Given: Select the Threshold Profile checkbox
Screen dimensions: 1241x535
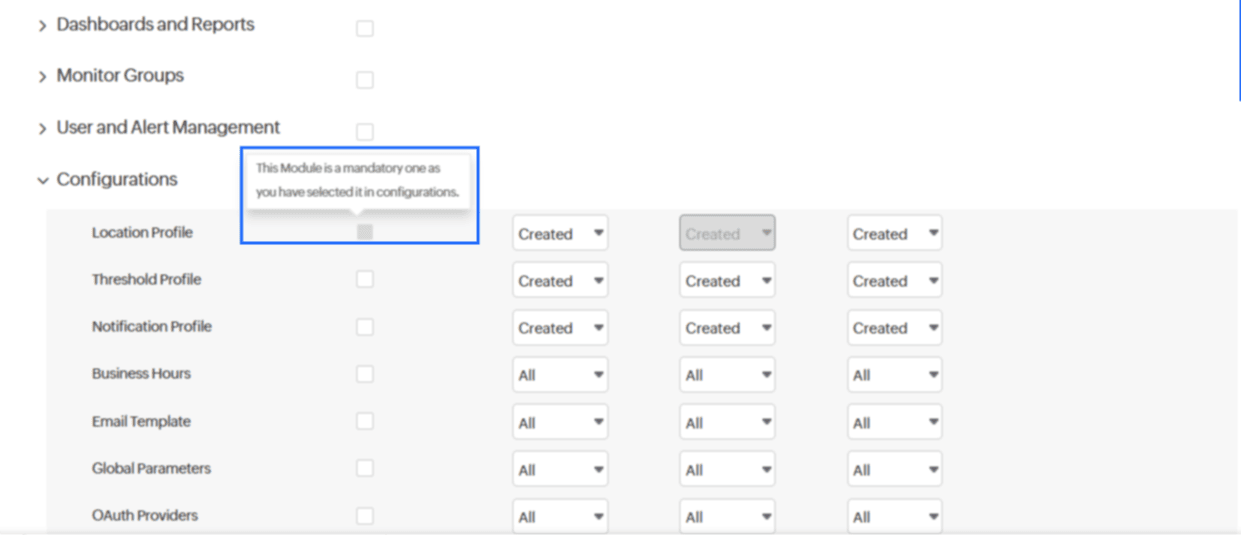Looking at the screenshot, I should click(365, 279).
